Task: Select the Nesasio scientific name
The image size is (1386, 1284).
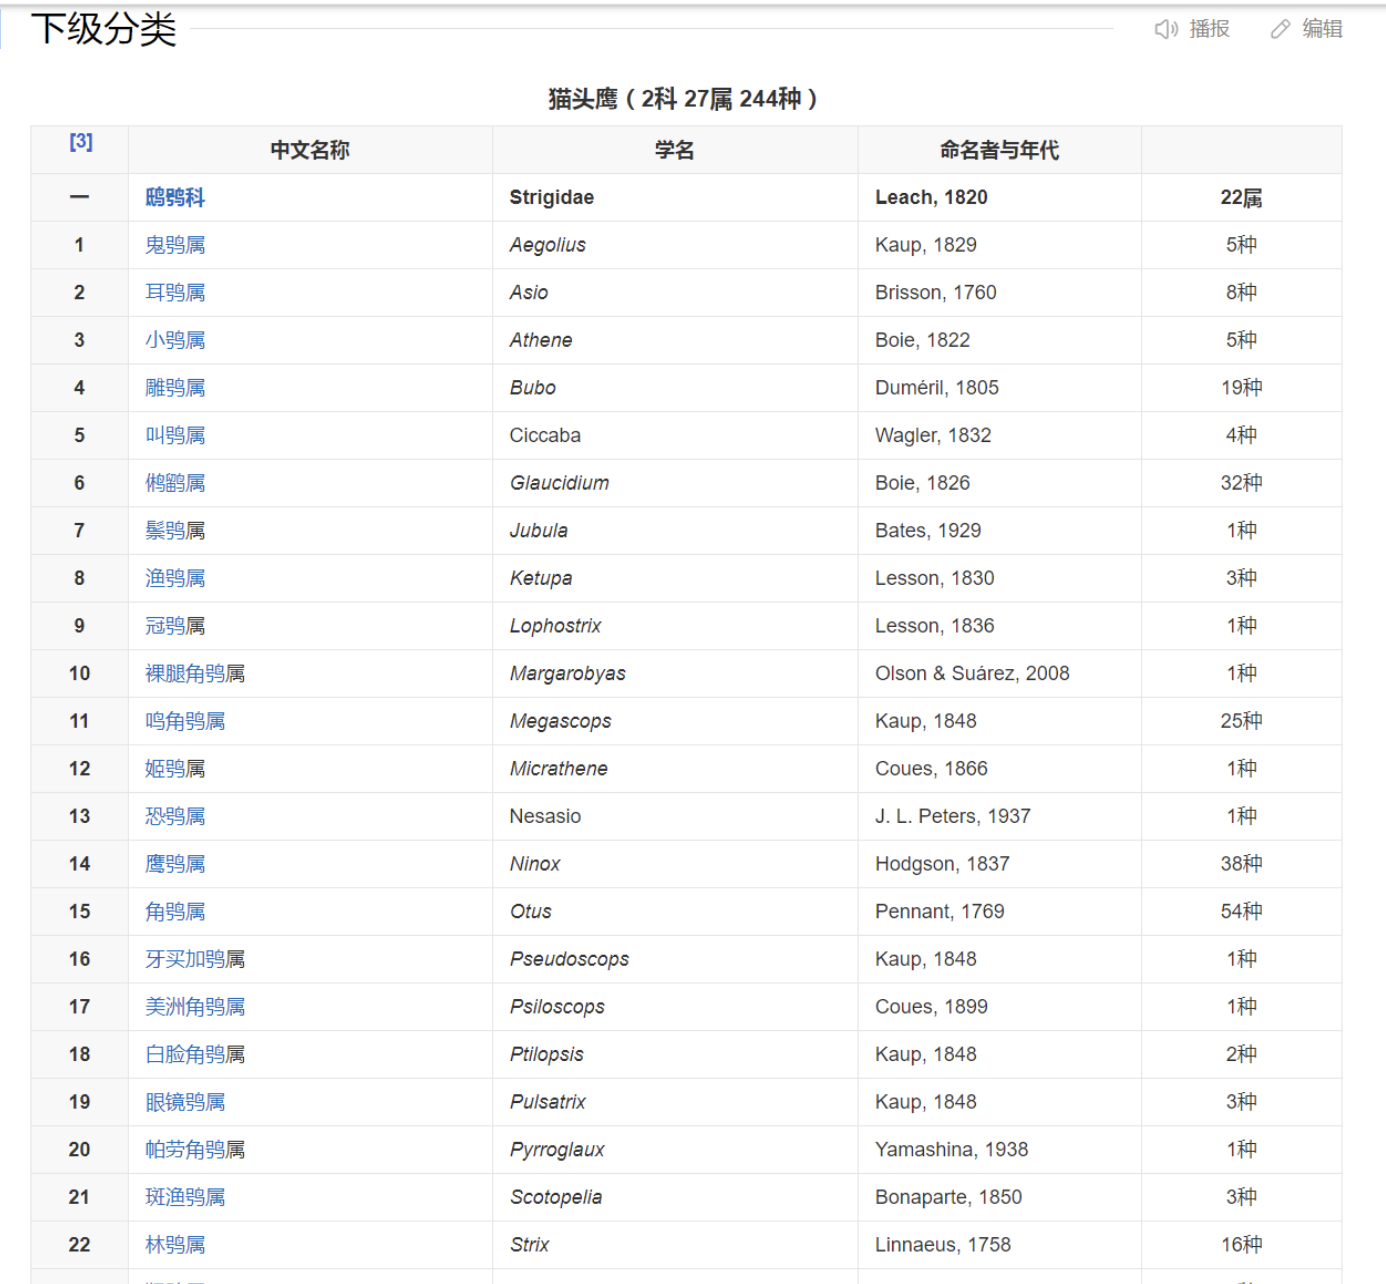Action: coord(545,816)
